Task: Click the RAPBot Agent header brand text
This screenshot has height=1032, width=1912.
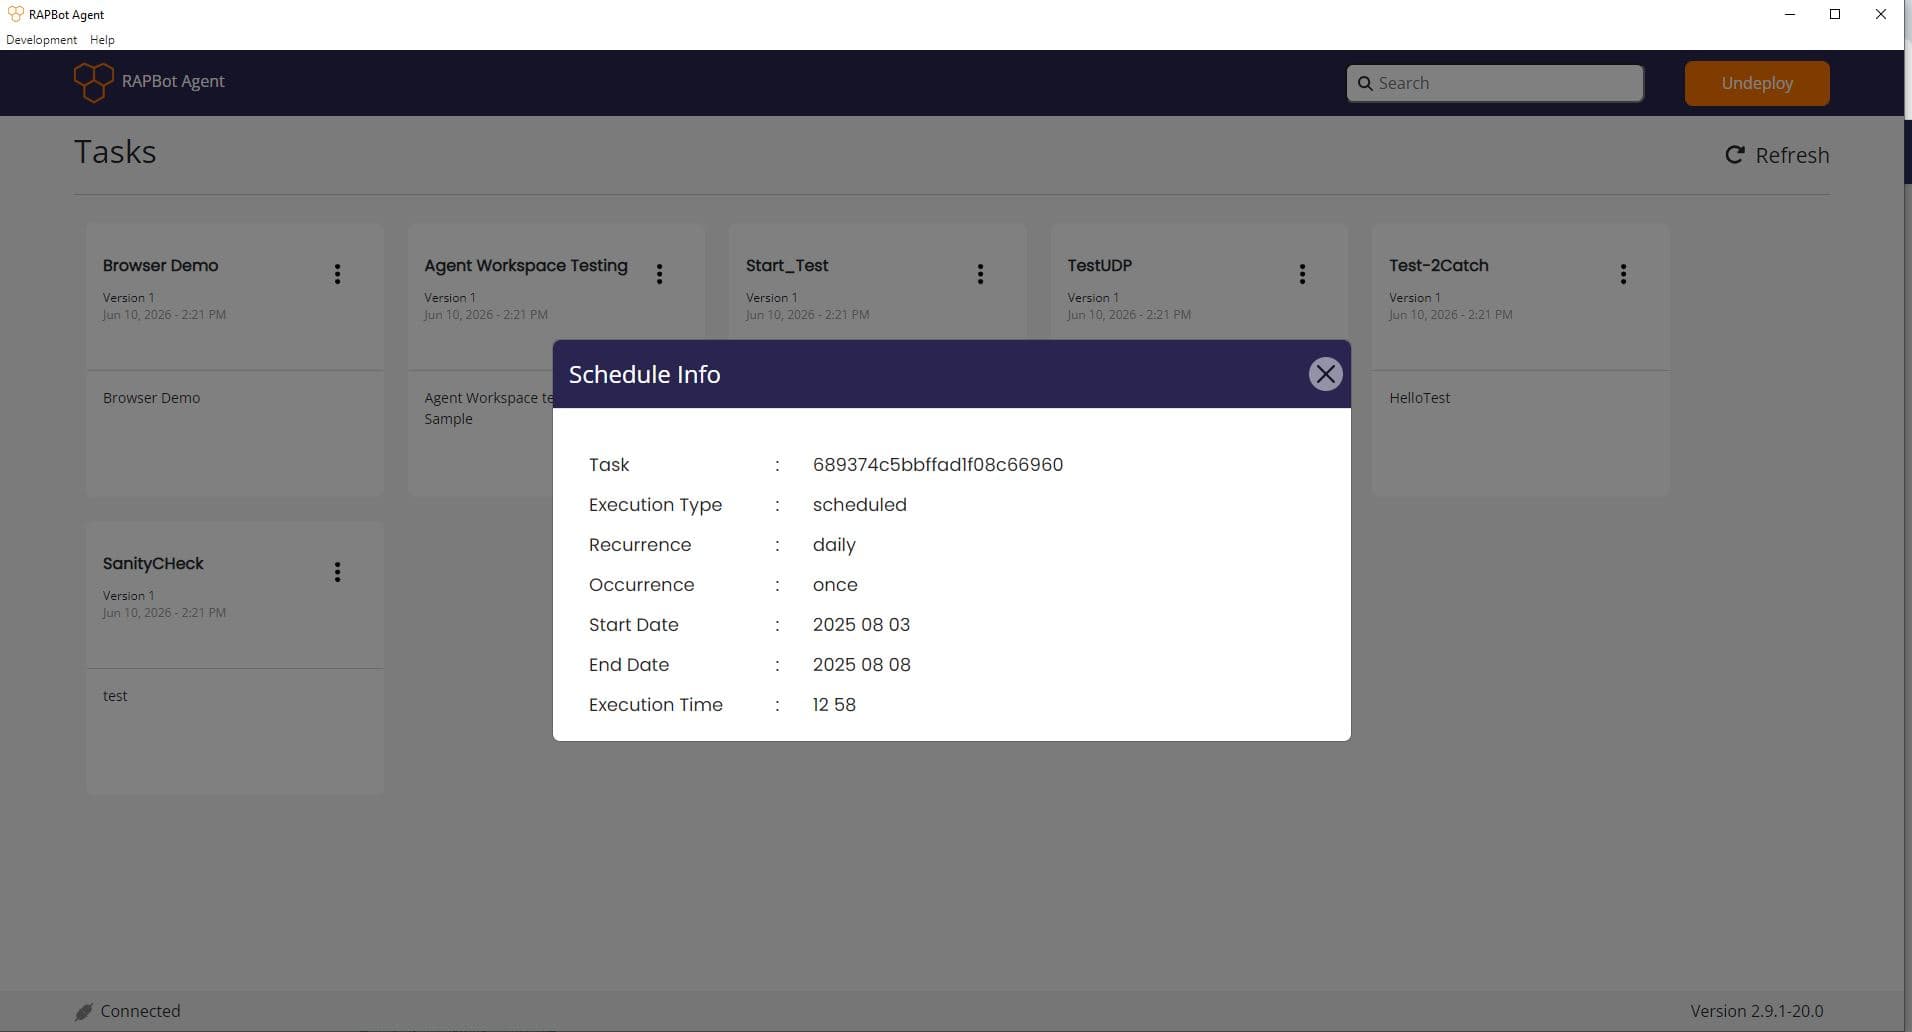Action: point(173,81)
